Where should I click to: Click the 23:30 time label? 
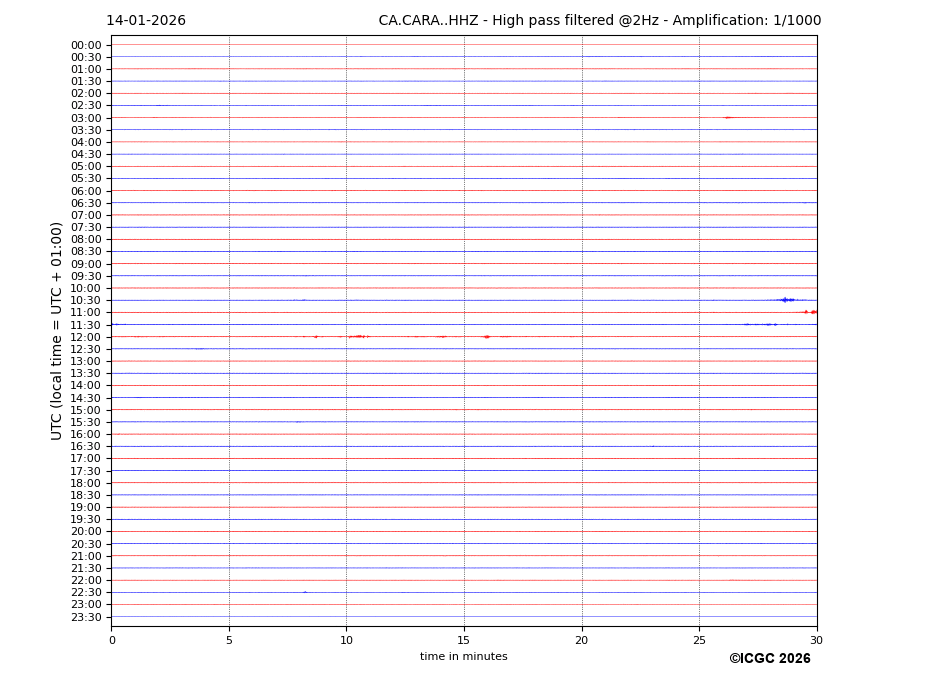(86, 617)
